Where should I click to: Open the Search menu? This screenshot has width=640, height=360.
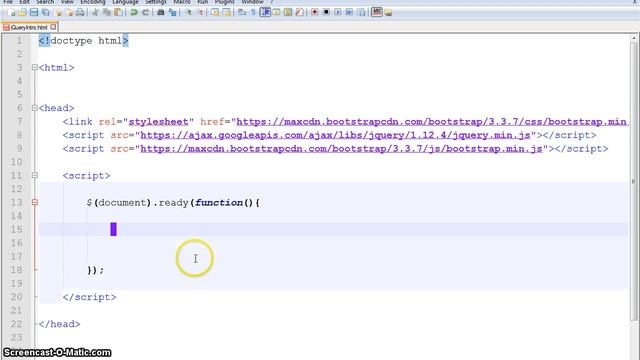tap(45, 2)
